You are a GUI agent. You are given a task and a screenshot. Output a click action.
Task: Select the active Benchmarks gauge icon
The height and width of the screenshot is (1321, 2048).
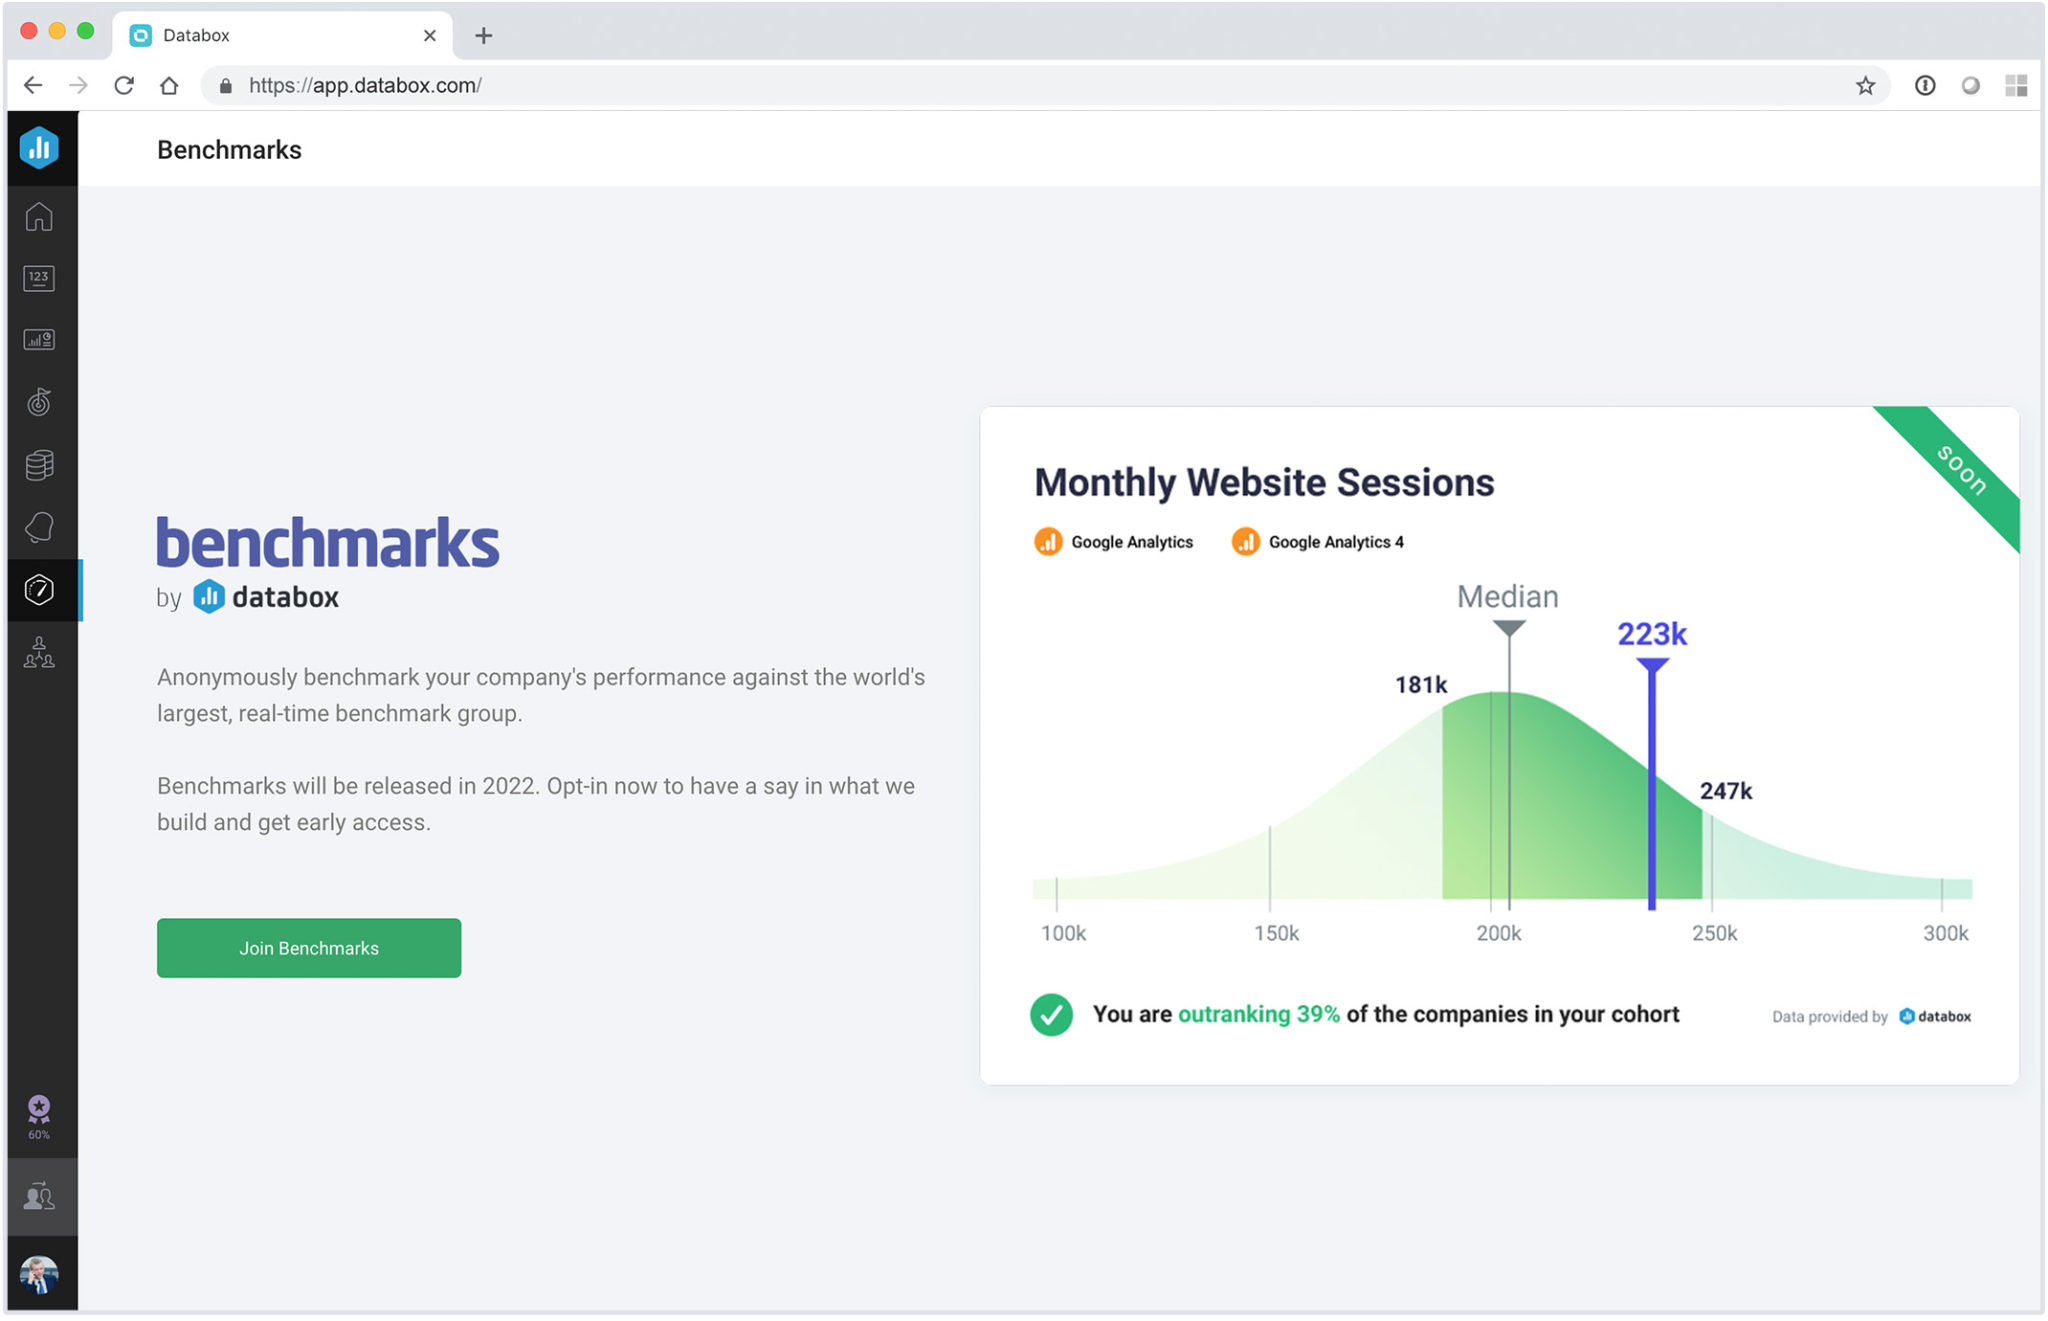click(x=39, y=590)
